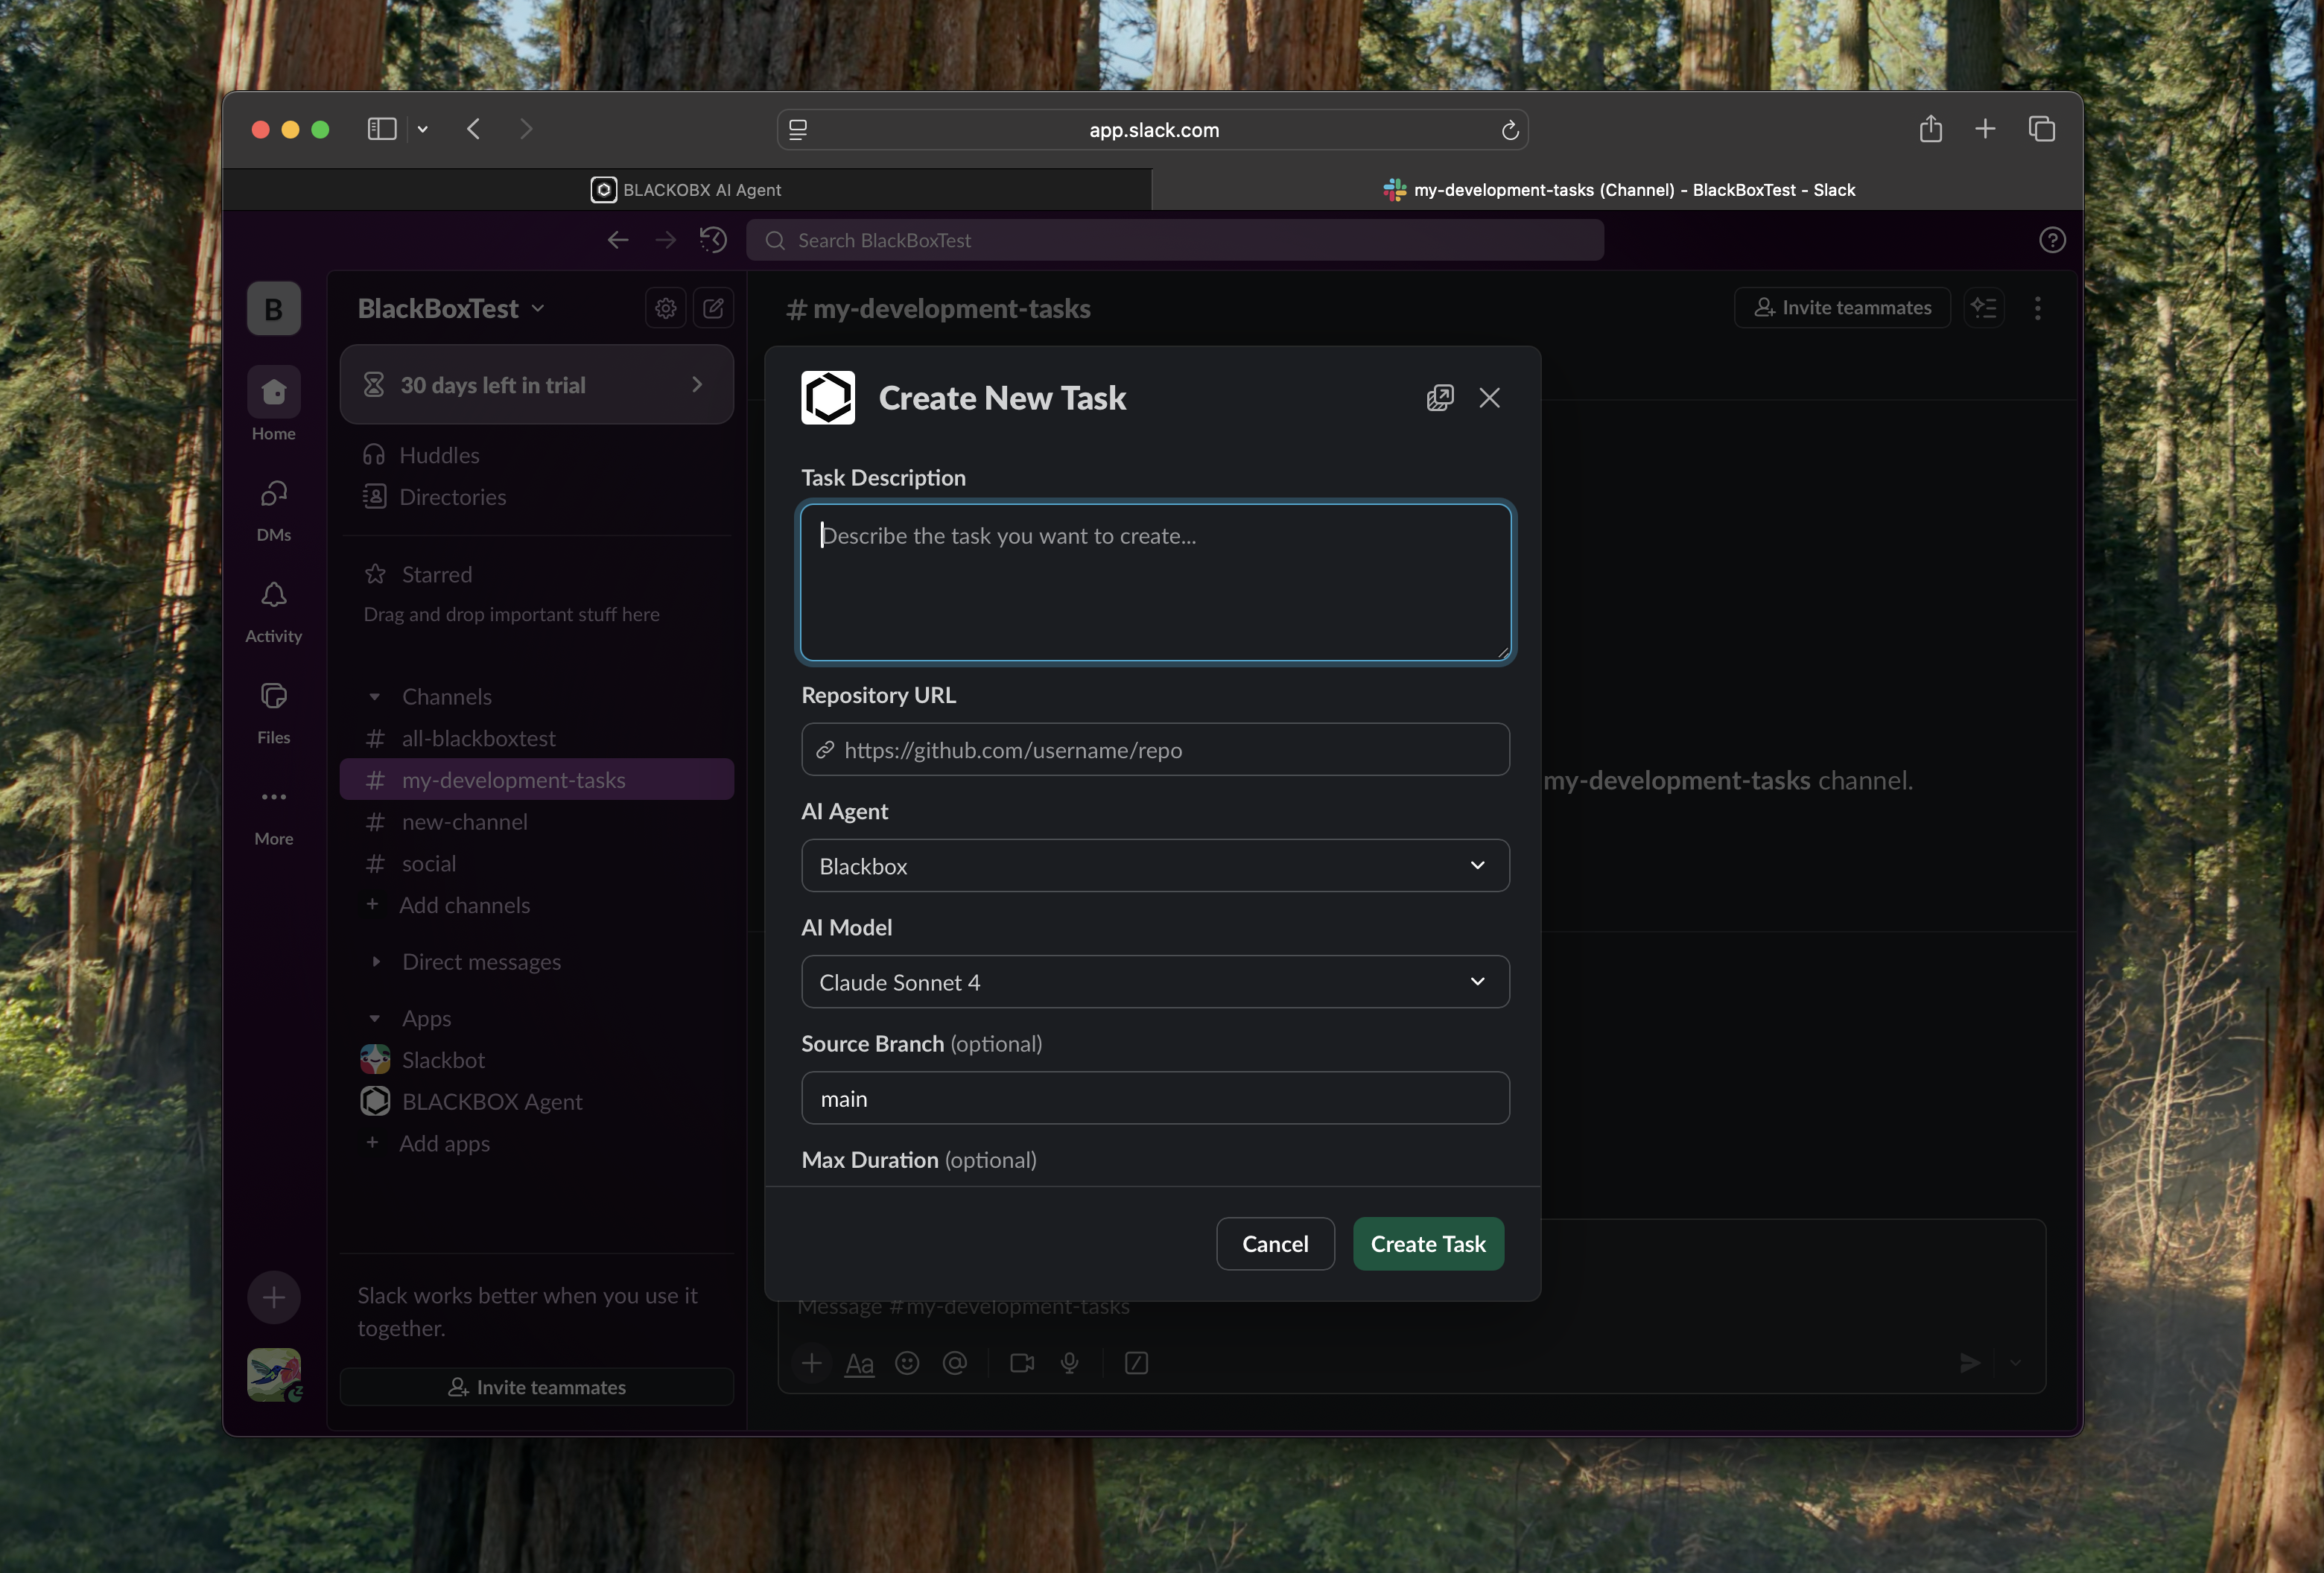The width and height of the screenshot is (2324, 1573).
Task: Click the Create Task button
Action: coord(1427,1244)
